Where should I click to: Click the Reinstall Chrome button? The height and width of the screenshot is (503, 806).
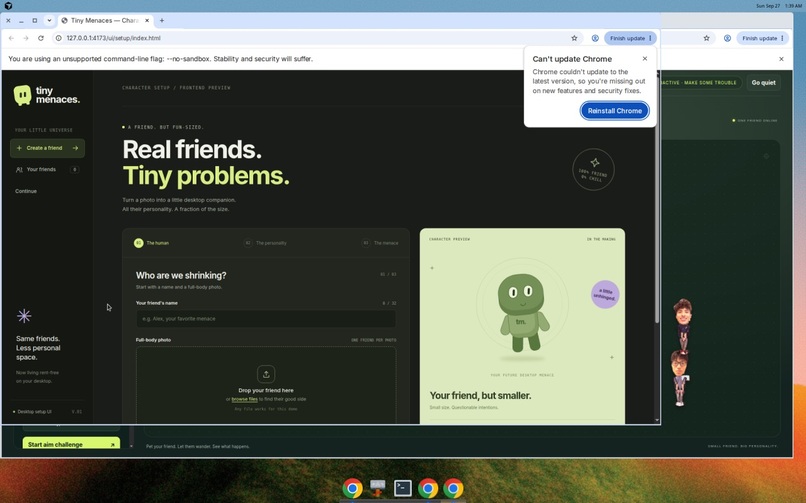[615, 111]
